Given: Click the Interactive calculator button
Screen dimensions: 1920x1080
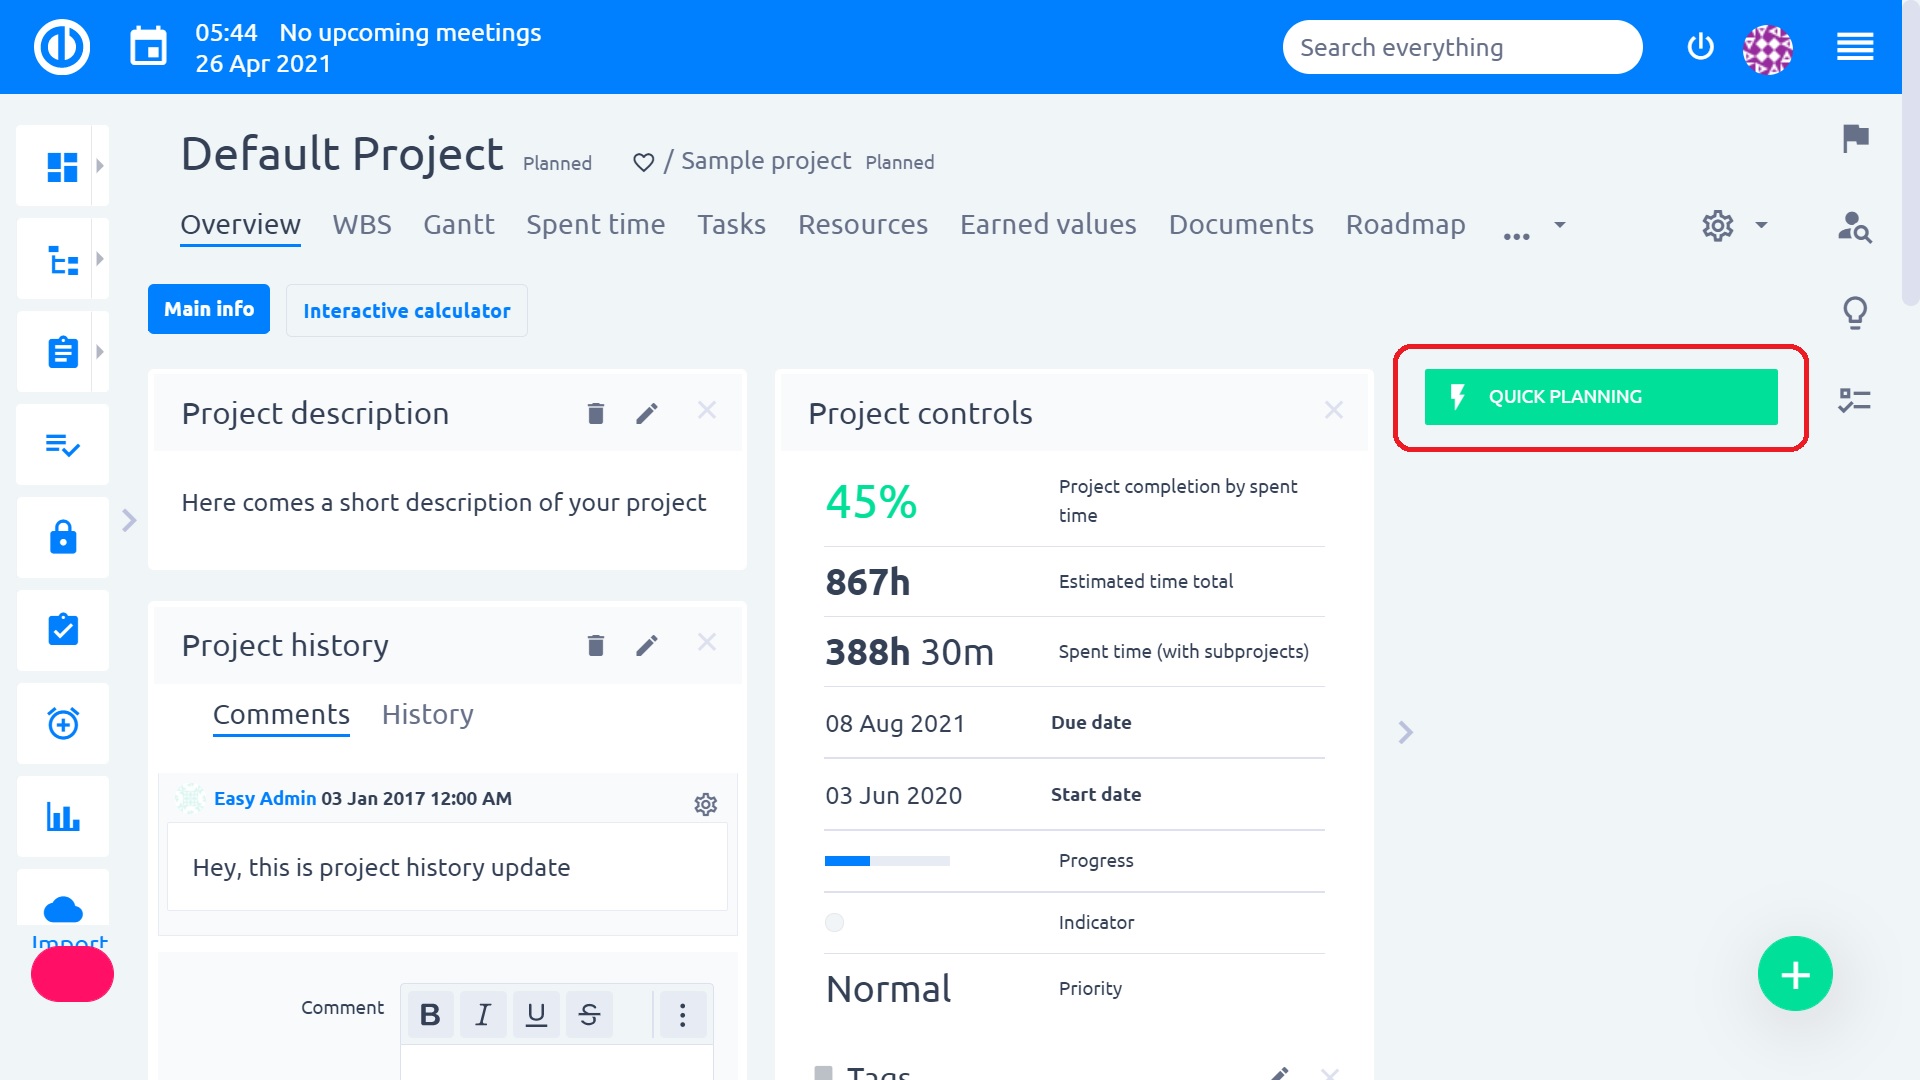Looking at the screenshot, I should [x=406, y=311].
